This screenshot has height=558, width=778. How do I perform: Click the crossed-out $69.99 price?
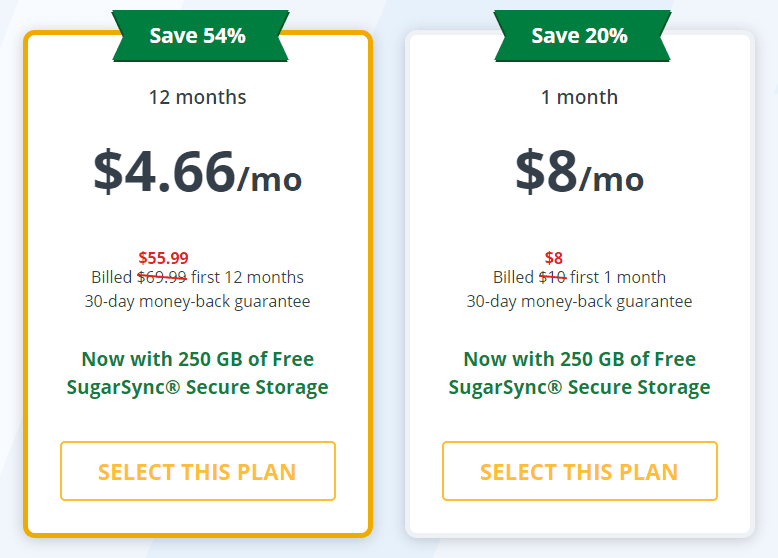(162, 277)
